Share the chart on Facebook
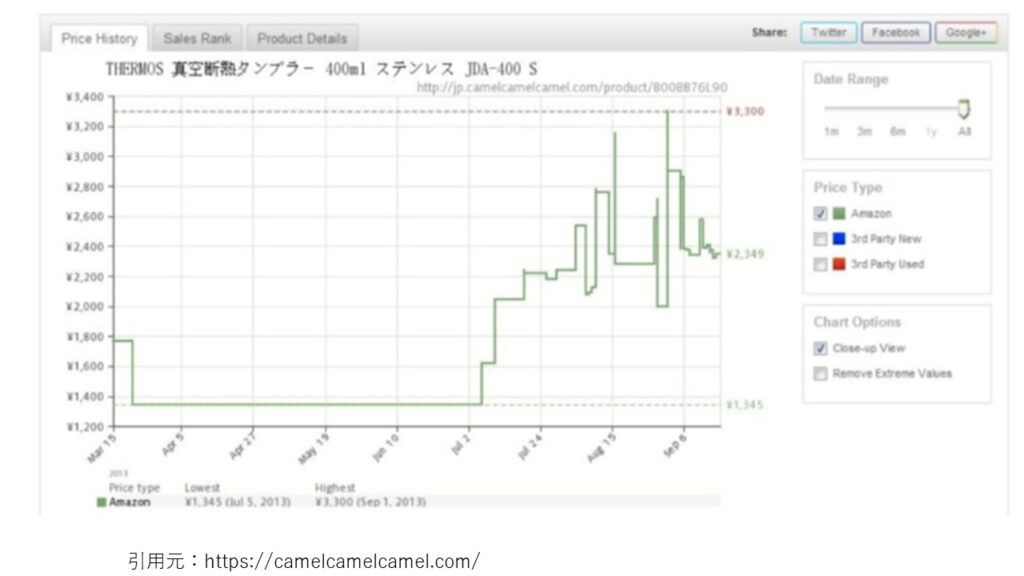Viewport: 1024px width, 576px height. click(895, 32)
